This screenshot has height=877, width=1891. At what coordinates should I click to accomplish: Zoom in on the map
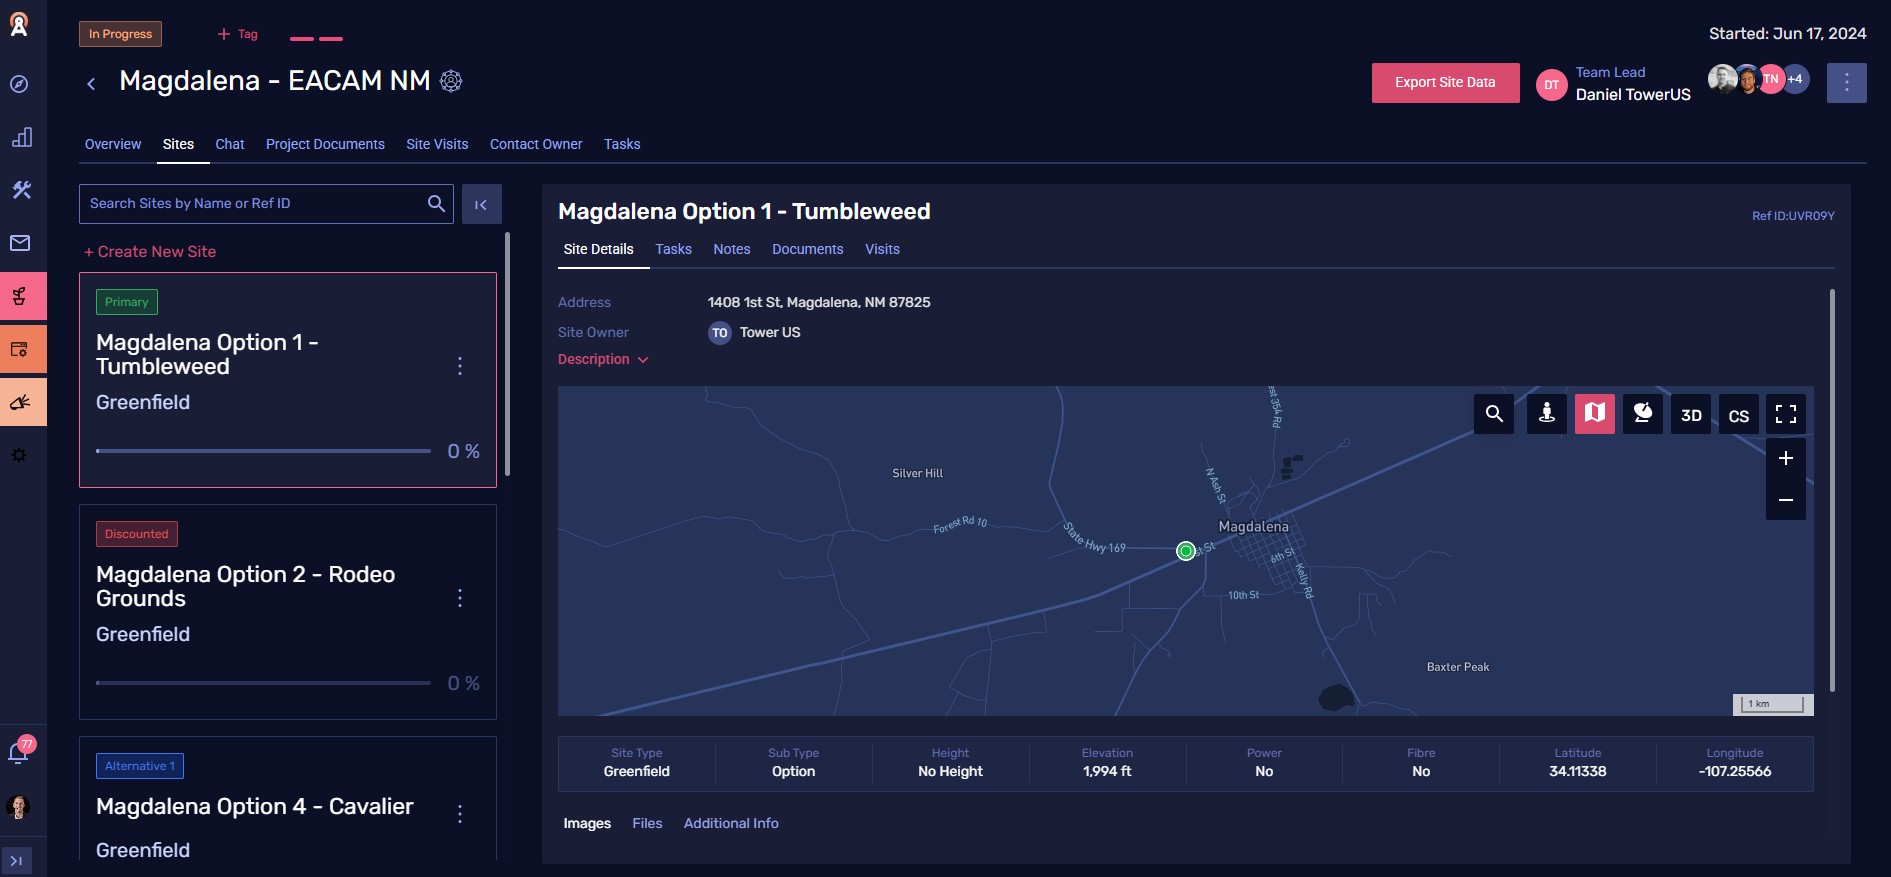[x=1786, y=458]
